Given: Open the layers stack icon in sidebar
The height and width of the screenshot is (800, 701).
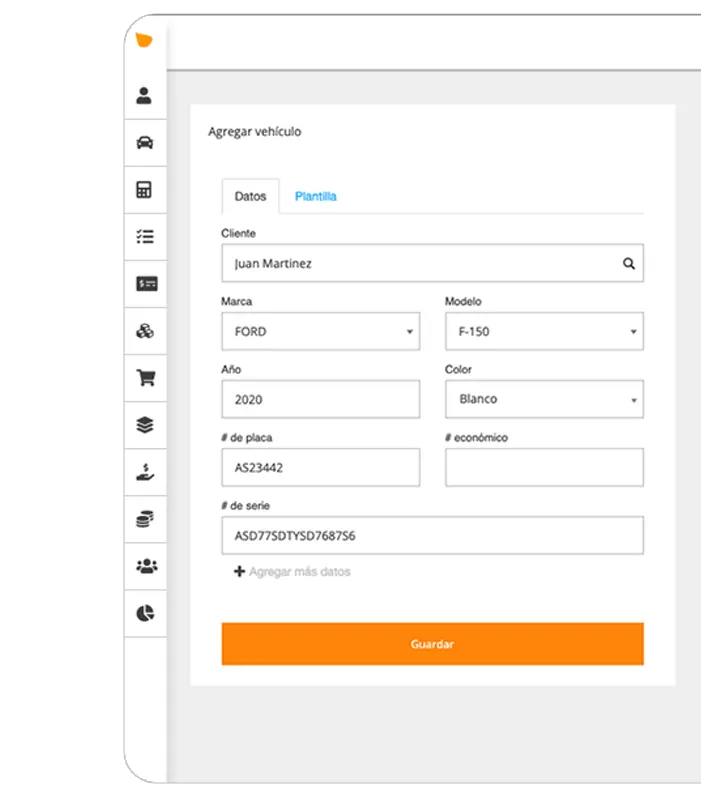Looking at the screenshot, I should [145, 425].
